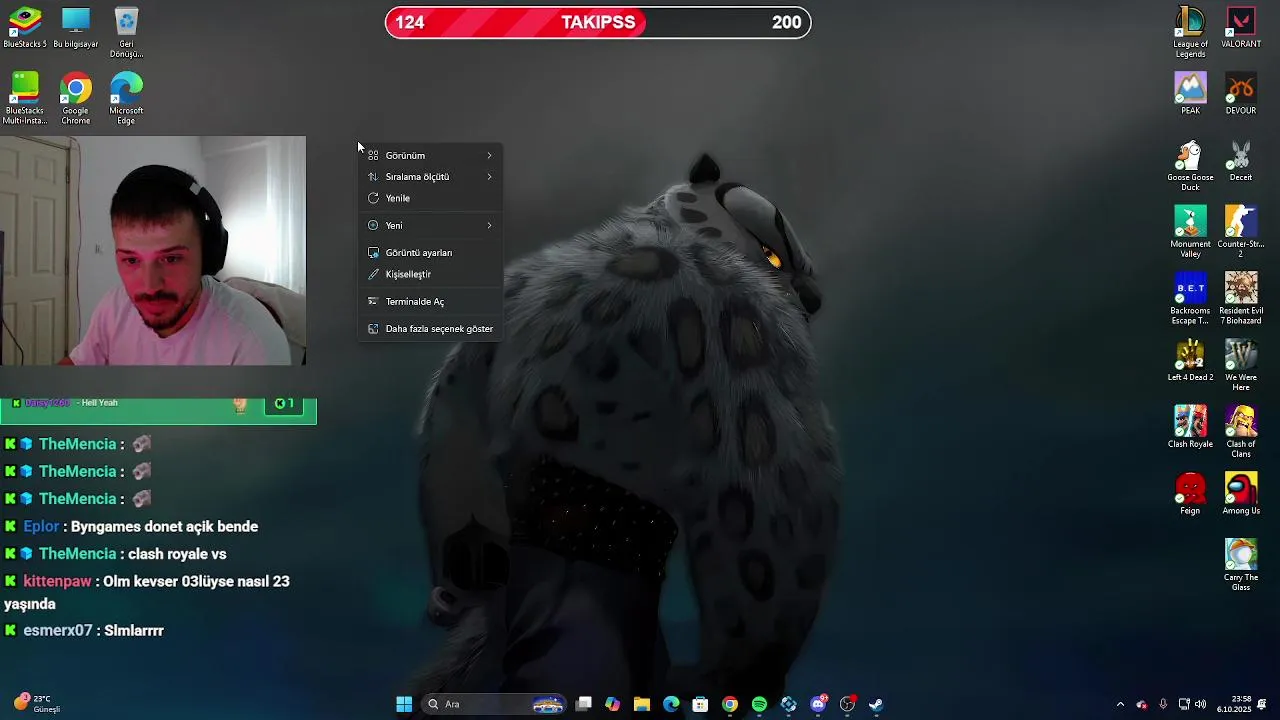Open OBS Studio from the taskbar
Image resolution: width=1280 pixels, height=720 pixels.
(x=847, y=704)
